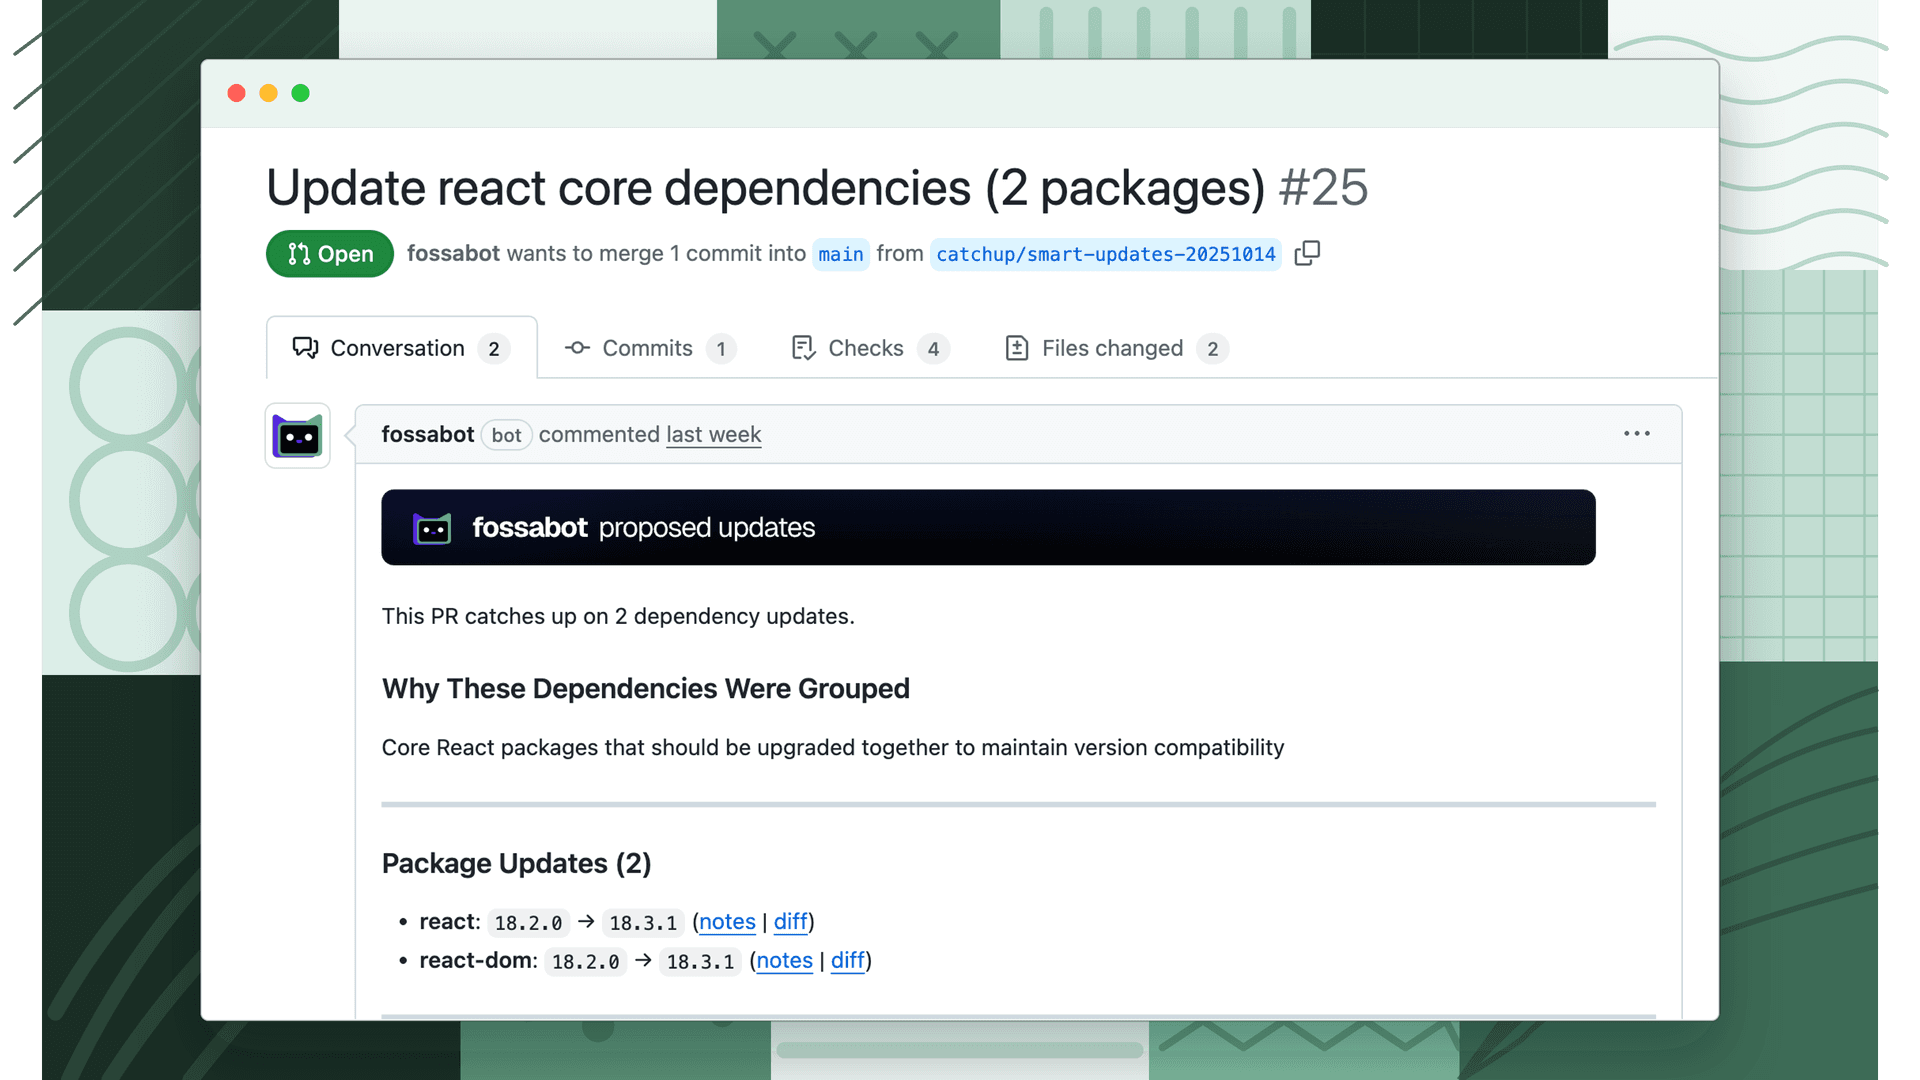
Task: Click the Conversation count badge 2
Action: (494, 349)
